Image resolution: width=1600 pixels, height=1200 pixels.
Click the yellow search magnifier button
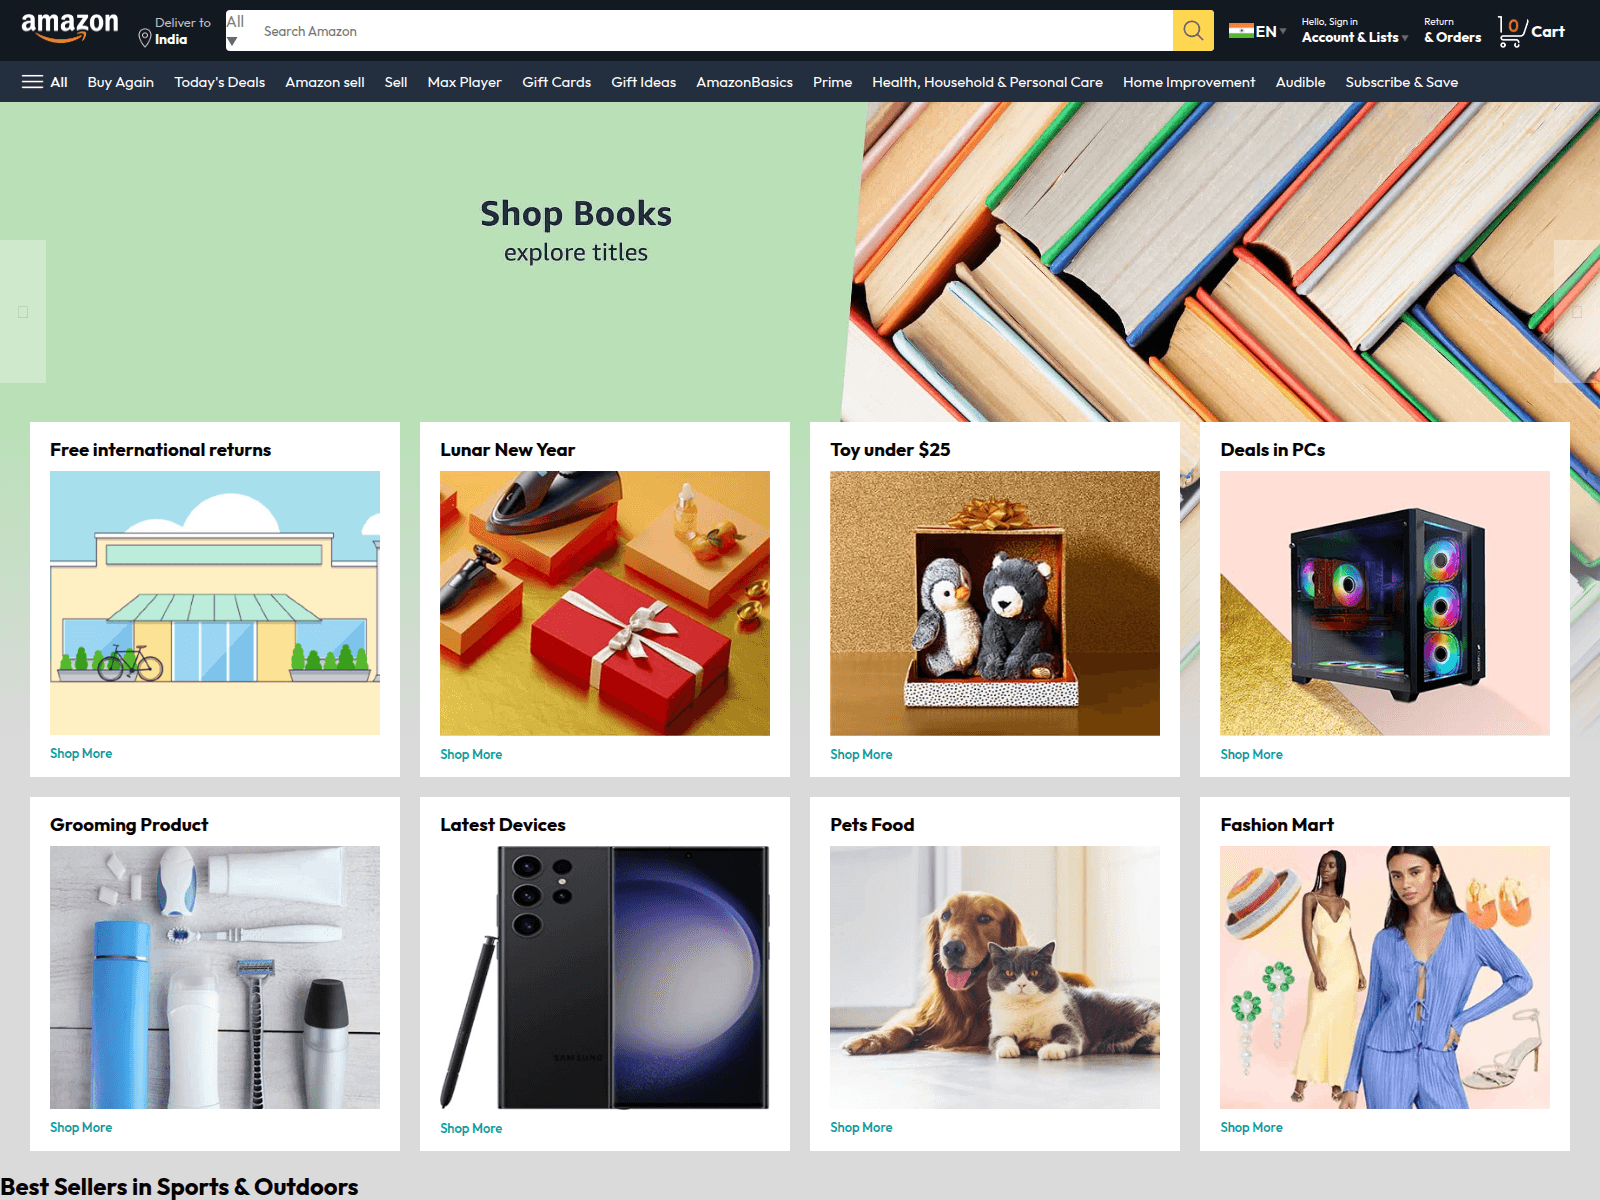1193,31
